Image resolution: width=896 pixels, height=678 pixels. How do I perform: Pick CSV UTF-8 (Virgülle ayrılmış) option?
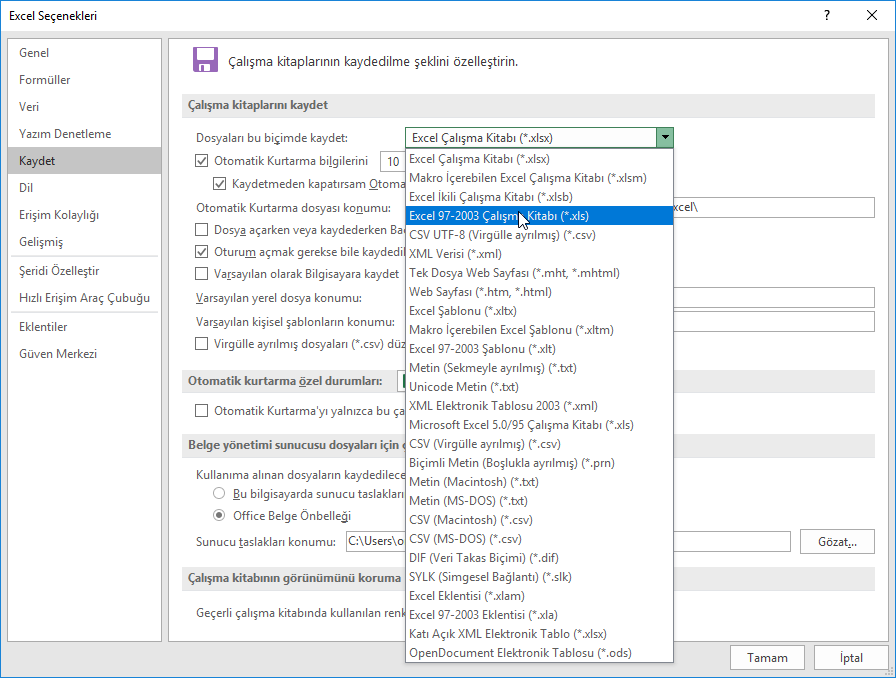point(539,235)
